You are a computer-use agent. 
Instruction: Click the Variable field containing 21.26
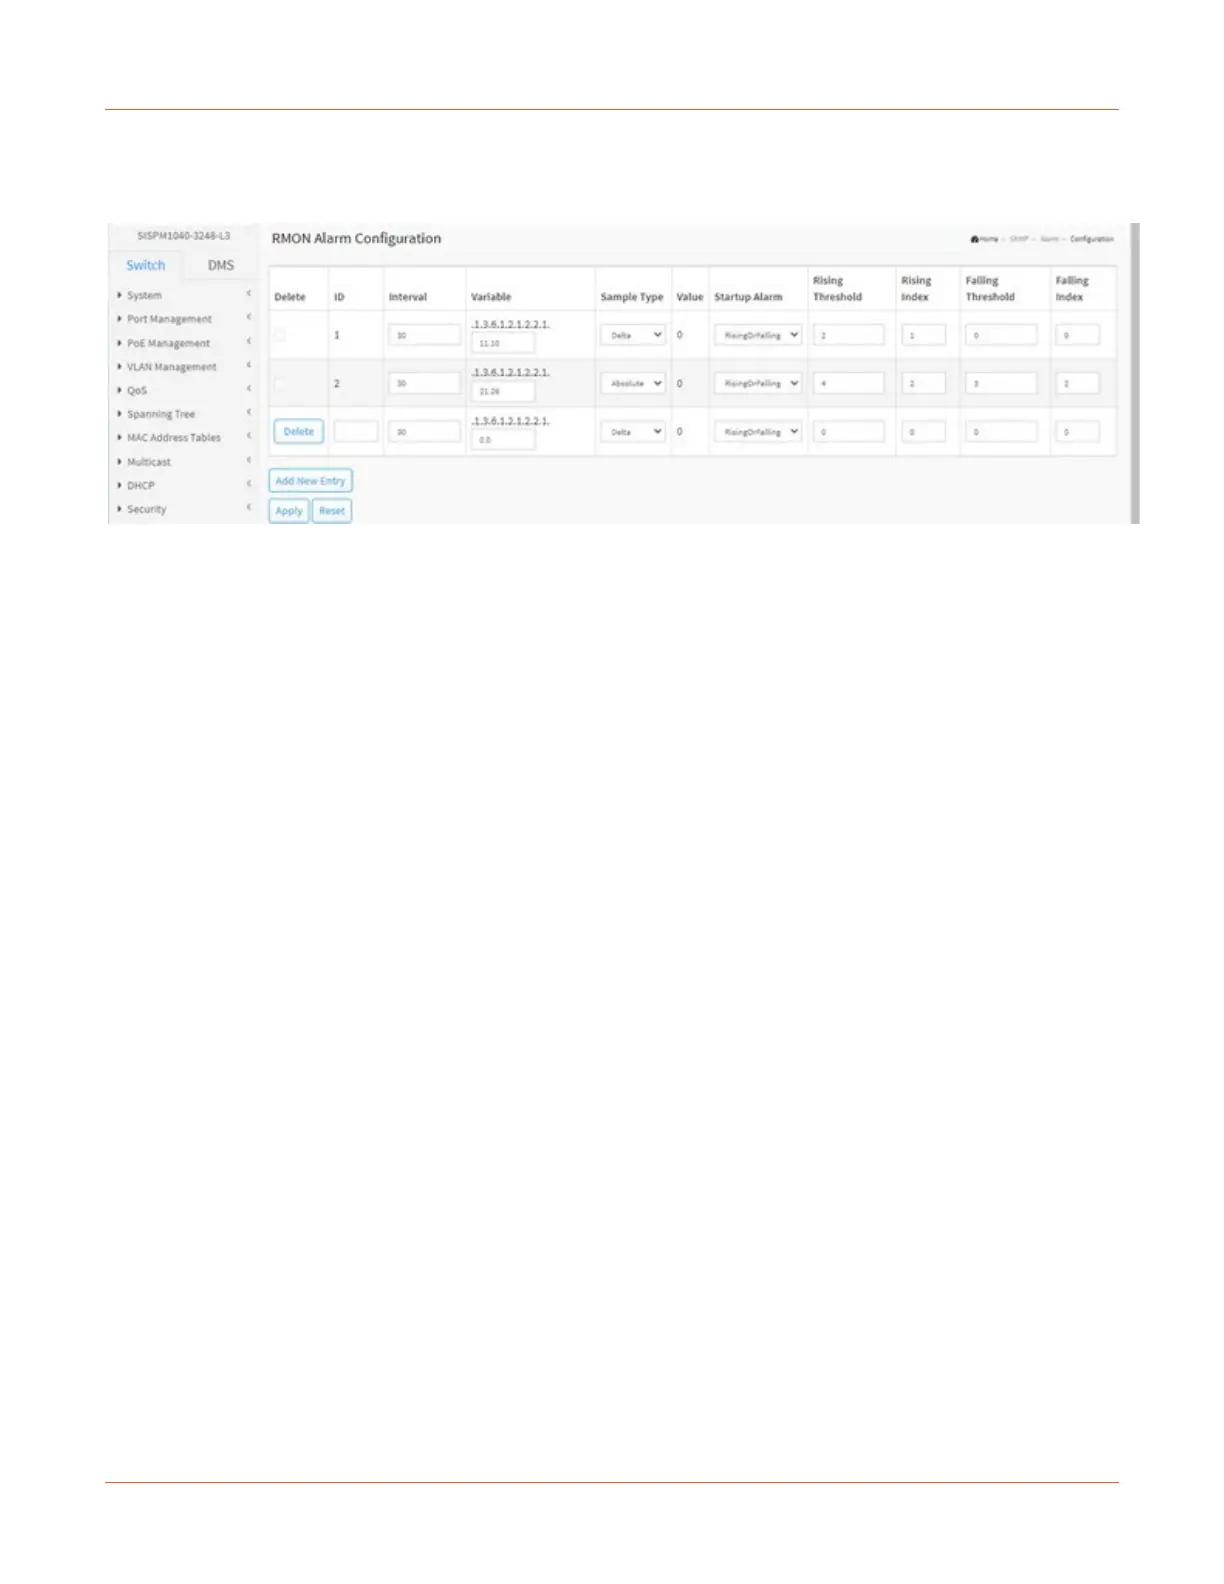(x=503, y=391)
